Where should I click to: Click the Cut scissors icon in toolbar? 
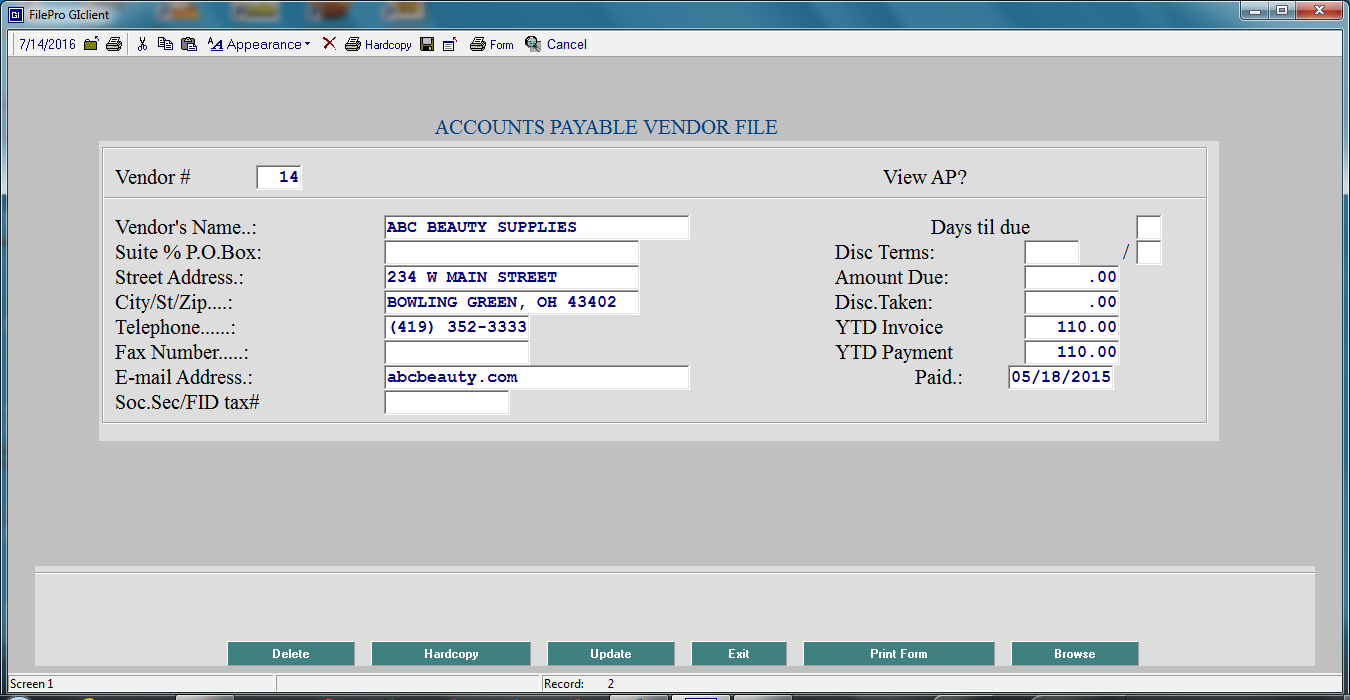click(142, 44)
